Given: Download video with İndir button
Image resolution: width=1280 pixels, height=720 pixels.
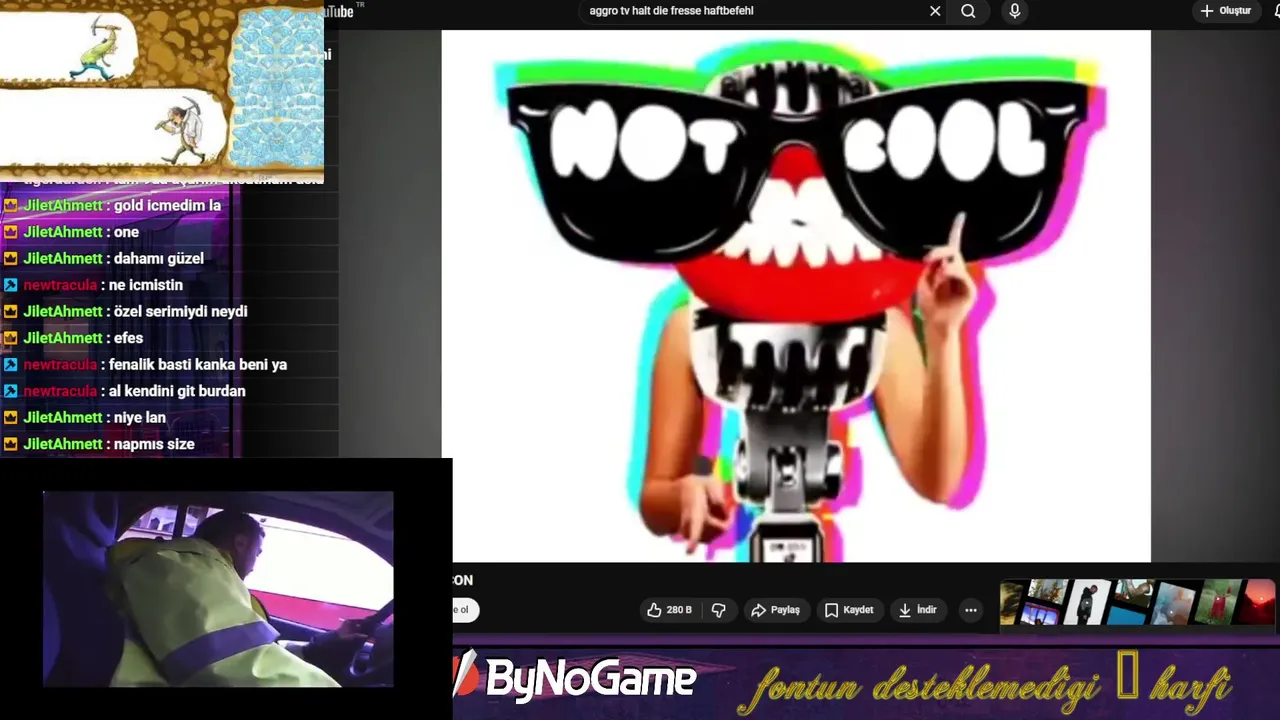Looking at the screenshot, I should (x=918, y=610).
